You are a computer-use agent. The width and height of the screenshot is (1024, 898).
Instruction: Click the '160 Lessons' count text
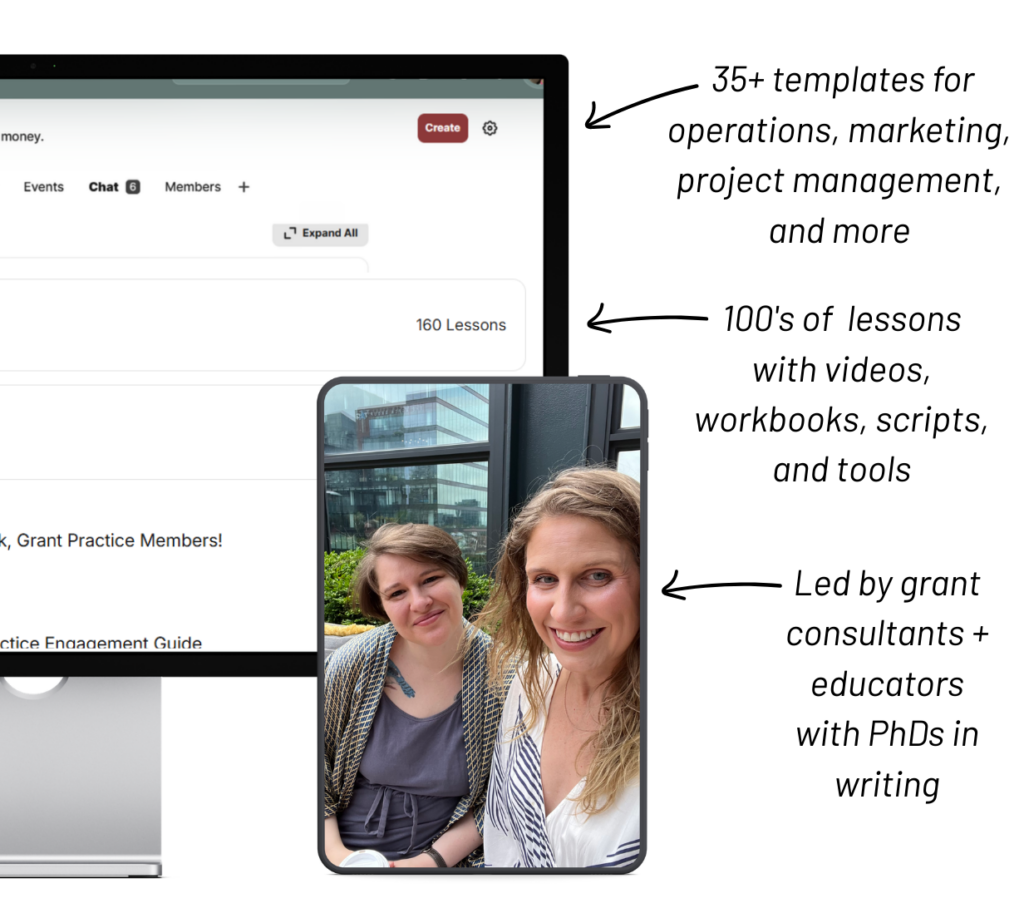pos(460,325)
